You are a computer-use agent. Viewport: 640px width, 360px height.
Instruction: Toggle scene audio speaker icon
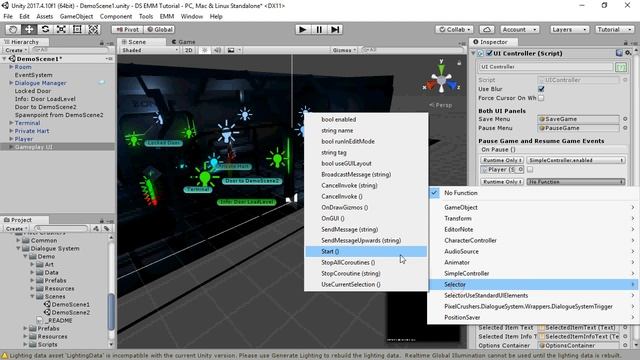tap(218, 50)
